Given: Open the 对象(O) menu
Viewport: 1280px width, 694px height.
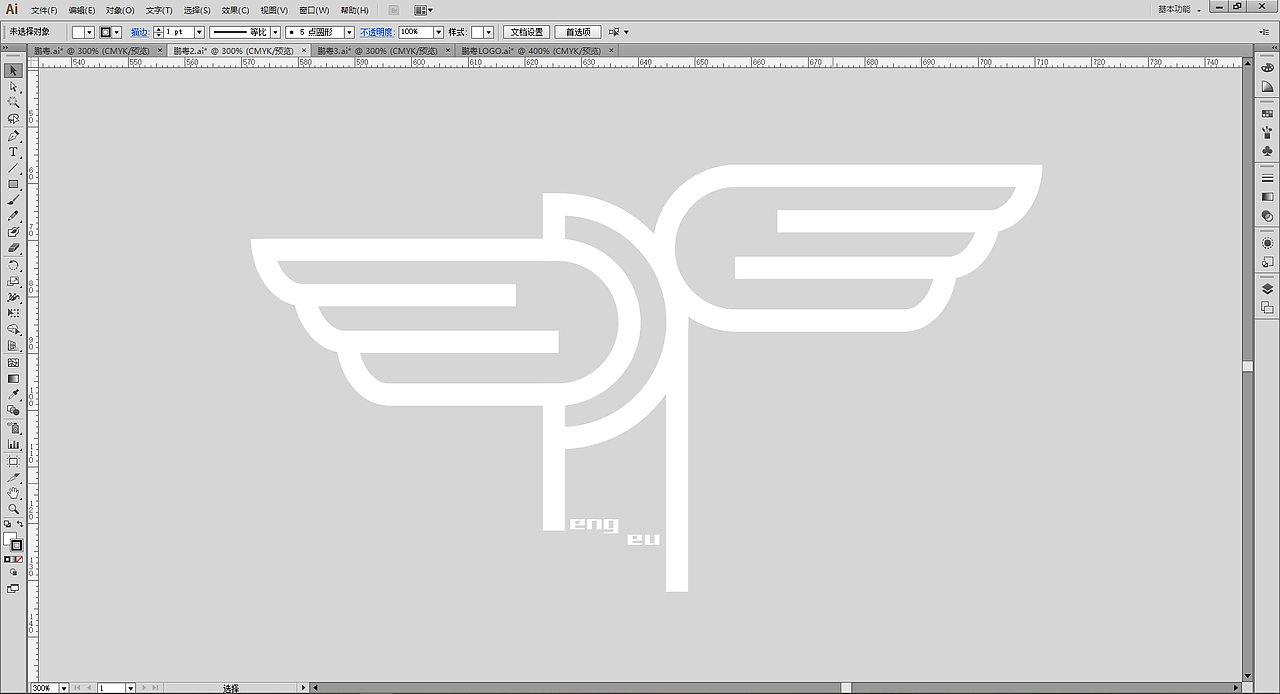Looking at the screenshot, I should [x=120, y=10].
